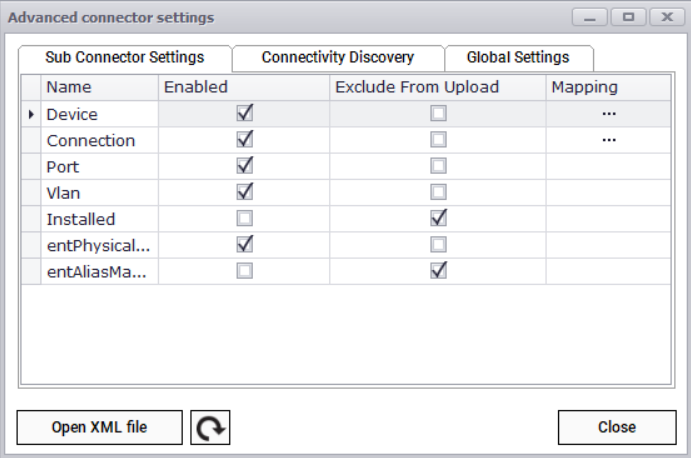Open mapping ellipsis for Connection row

click(x=609, y=140)
